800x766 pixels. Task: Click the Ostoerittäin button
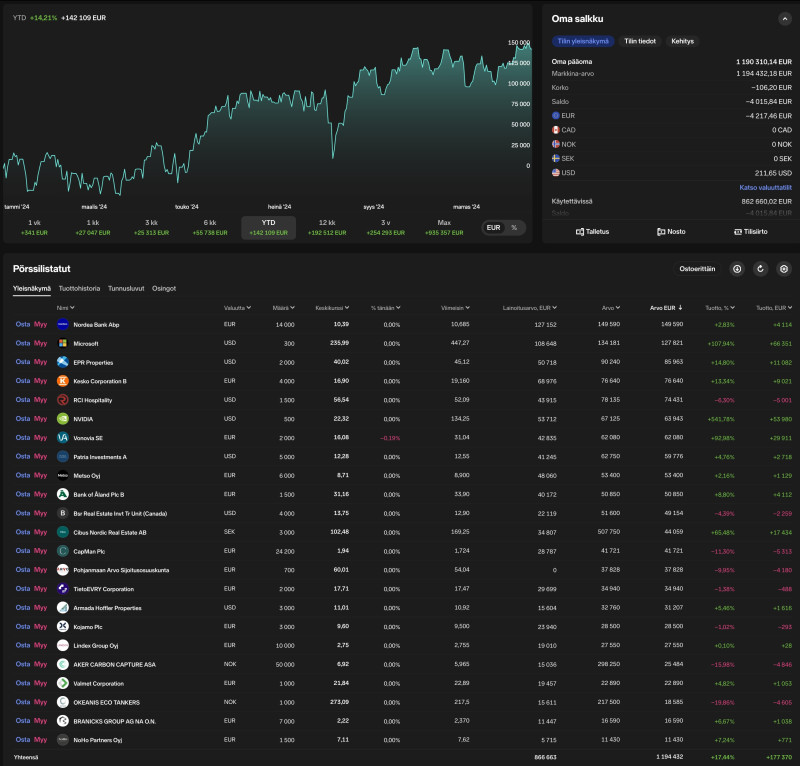coord(697,269)
